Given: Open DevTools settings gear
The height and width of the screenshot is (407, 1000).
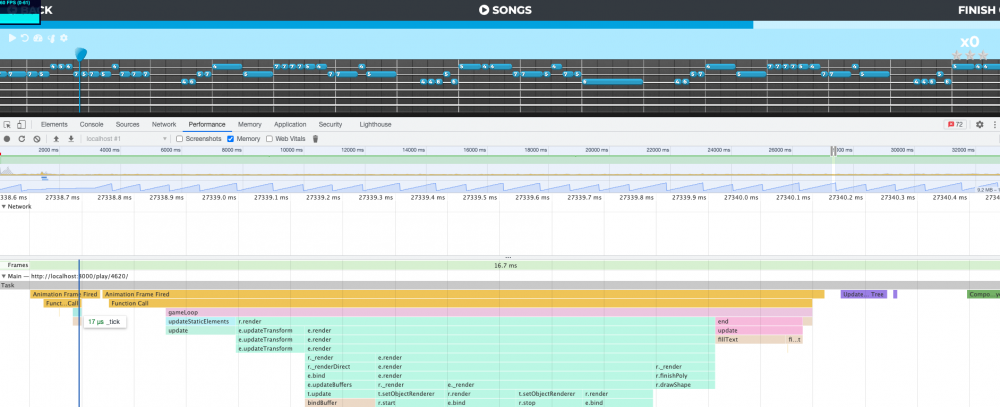Looking at the screenshot, I should tap(980, 124).
